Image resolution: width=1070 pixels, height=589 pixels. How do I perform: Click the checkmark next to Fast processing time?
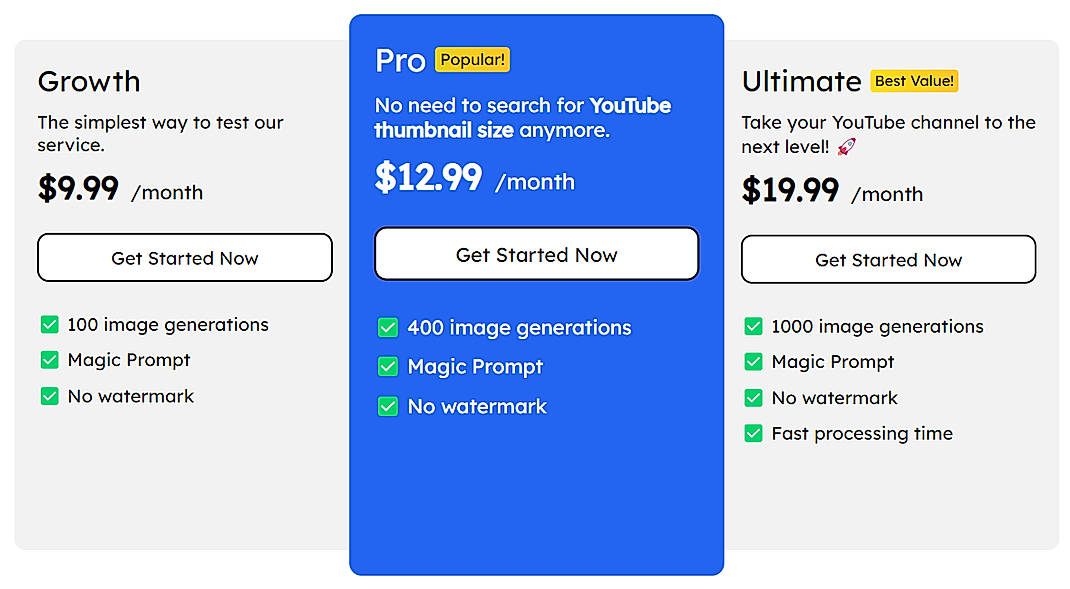pos(753,434)
